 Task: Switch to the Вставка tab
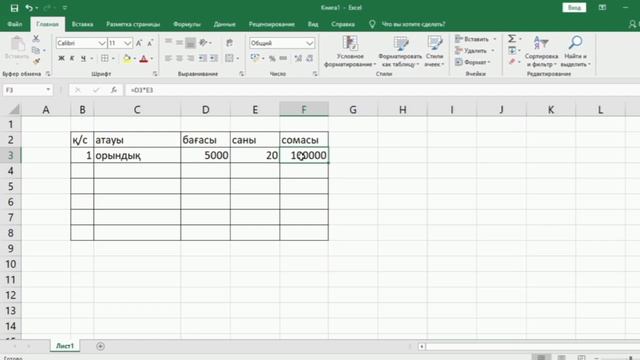(82, 24)
